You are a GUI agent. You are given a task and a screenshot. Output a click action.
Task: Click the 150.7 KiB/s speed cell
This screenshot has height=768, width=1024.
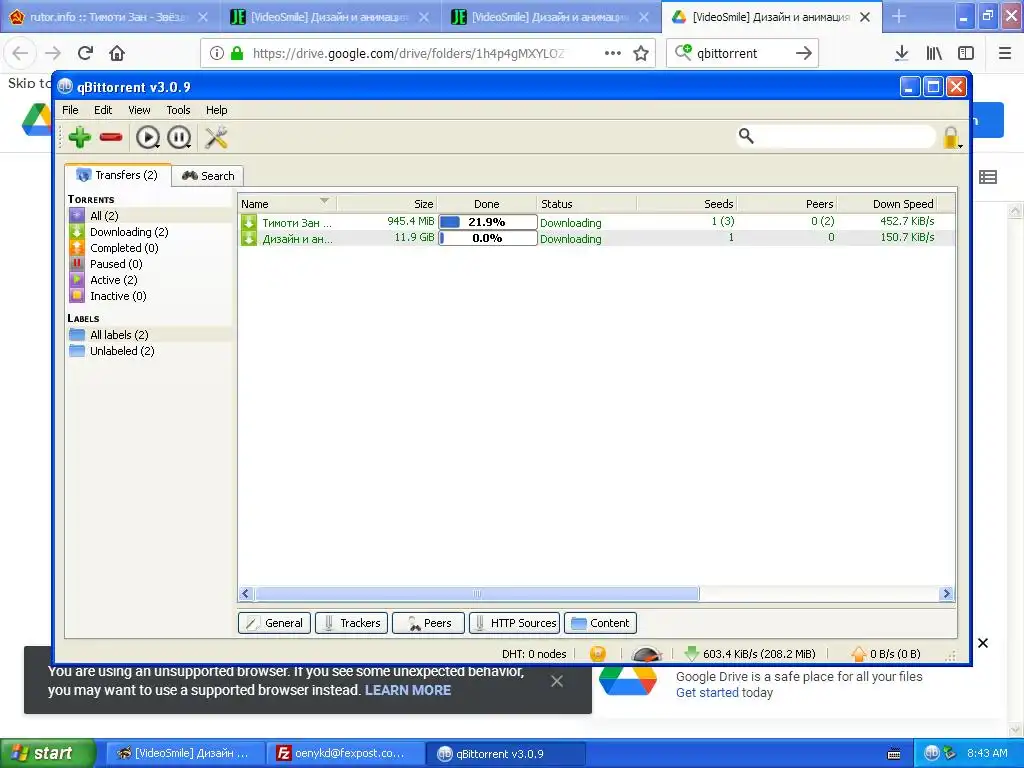(907, 238)
